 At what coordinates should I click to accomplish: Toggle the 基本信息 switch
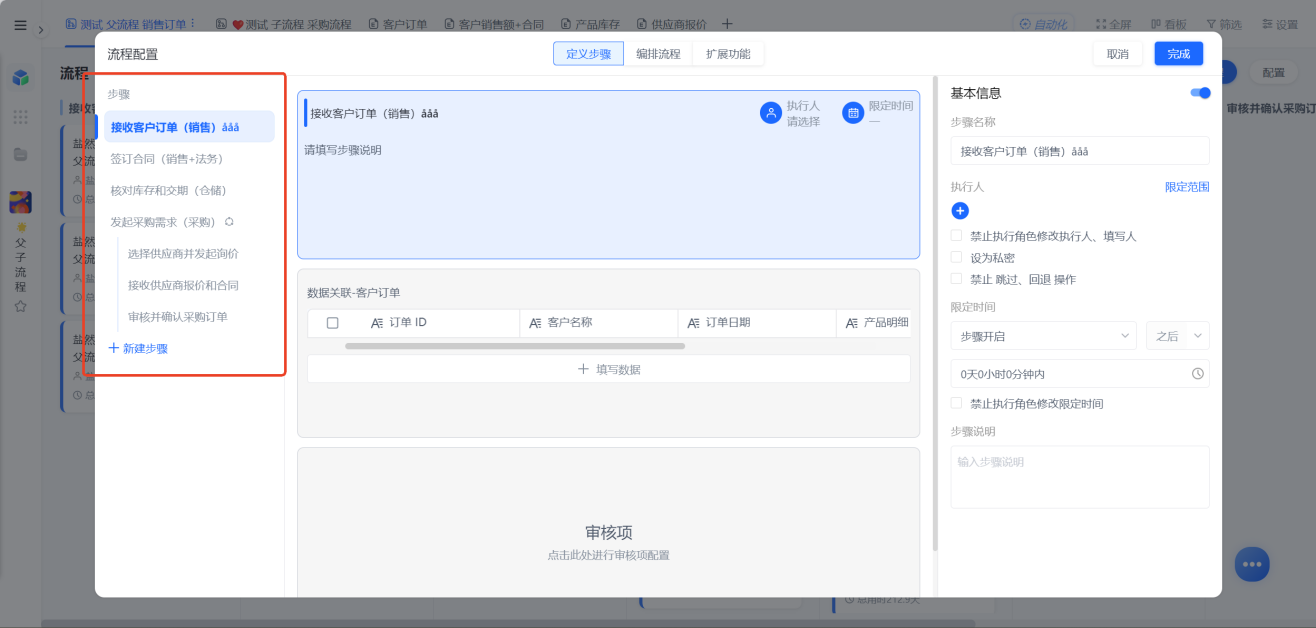click(1200, 93)
